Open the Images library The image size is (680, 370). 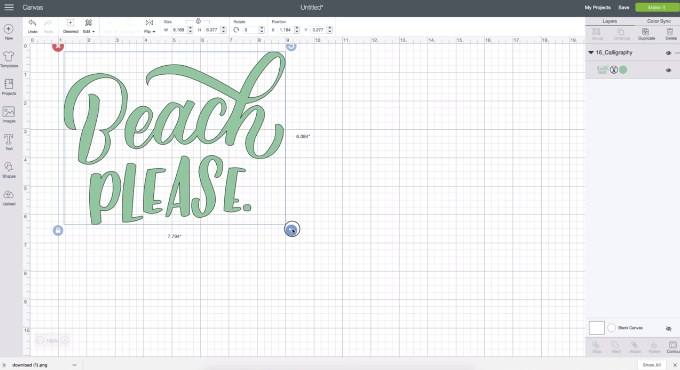(x=9, y=115)
